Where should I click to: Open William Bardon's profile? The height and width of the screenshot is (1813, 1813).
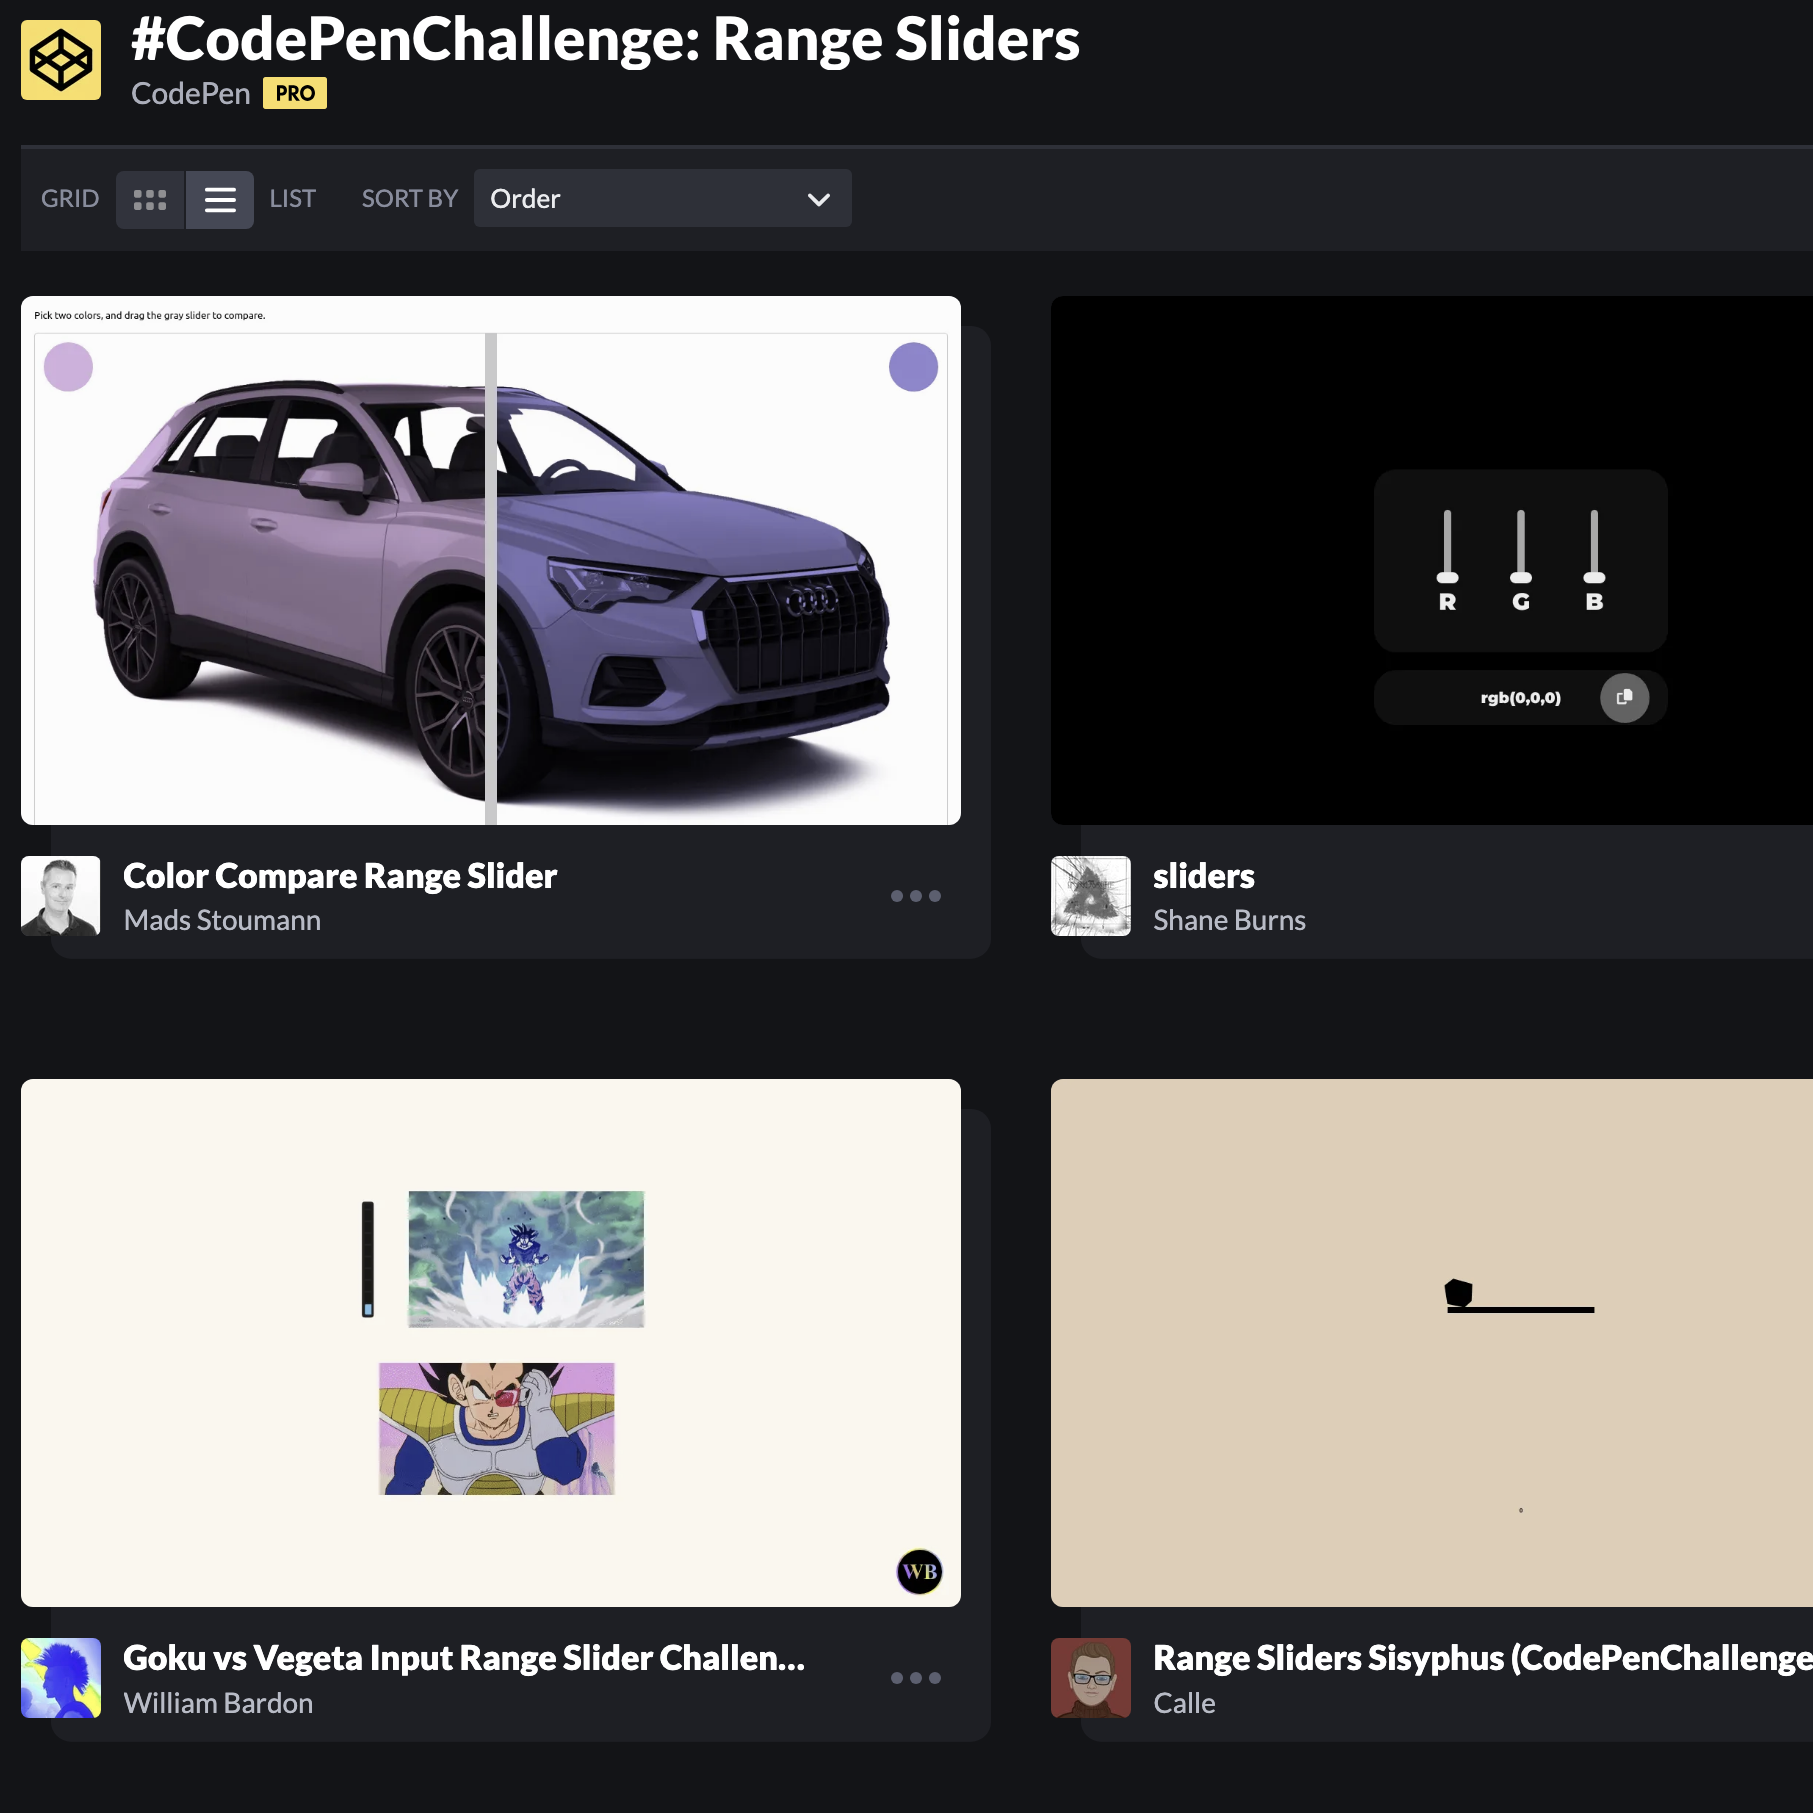218,1703
